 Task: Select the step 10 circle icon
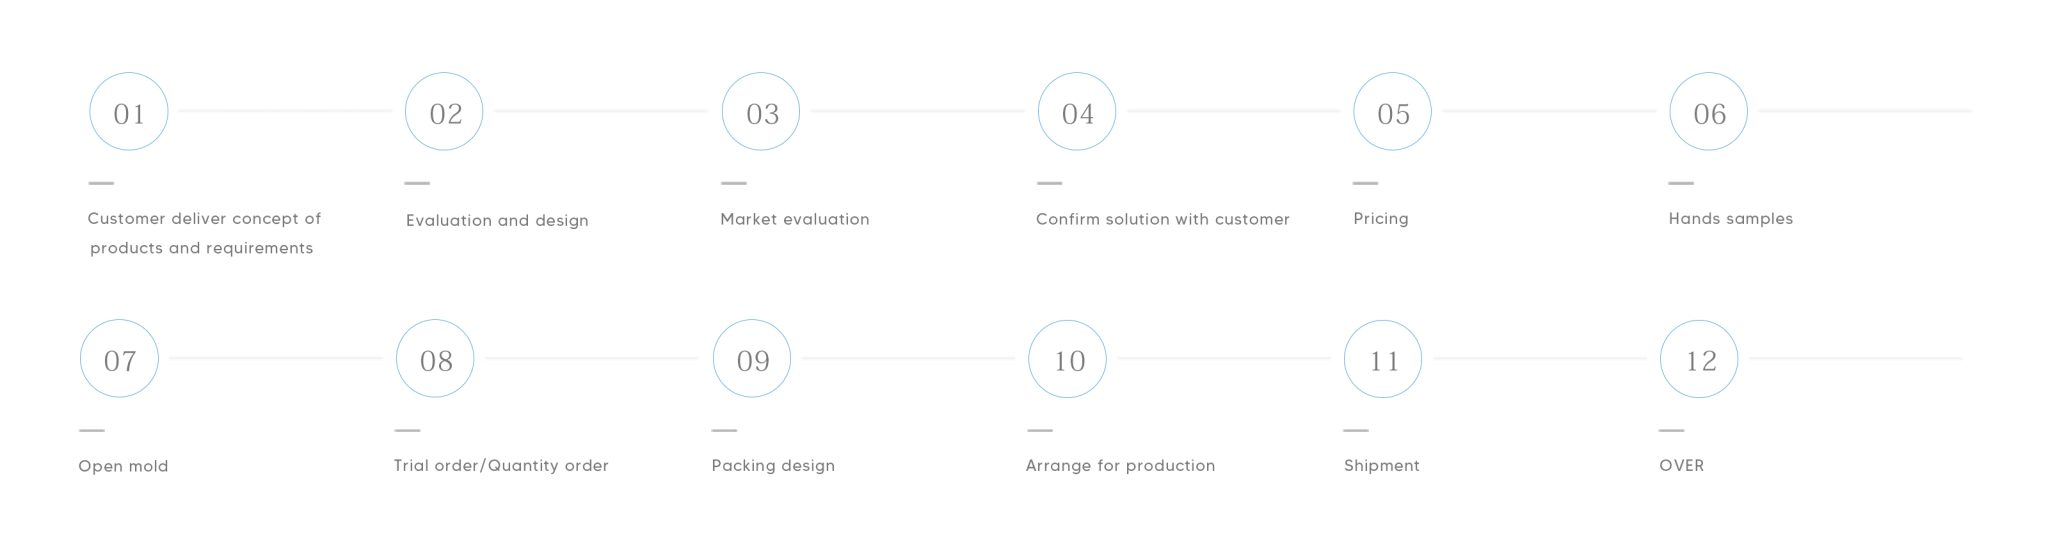pos(1068,359)
